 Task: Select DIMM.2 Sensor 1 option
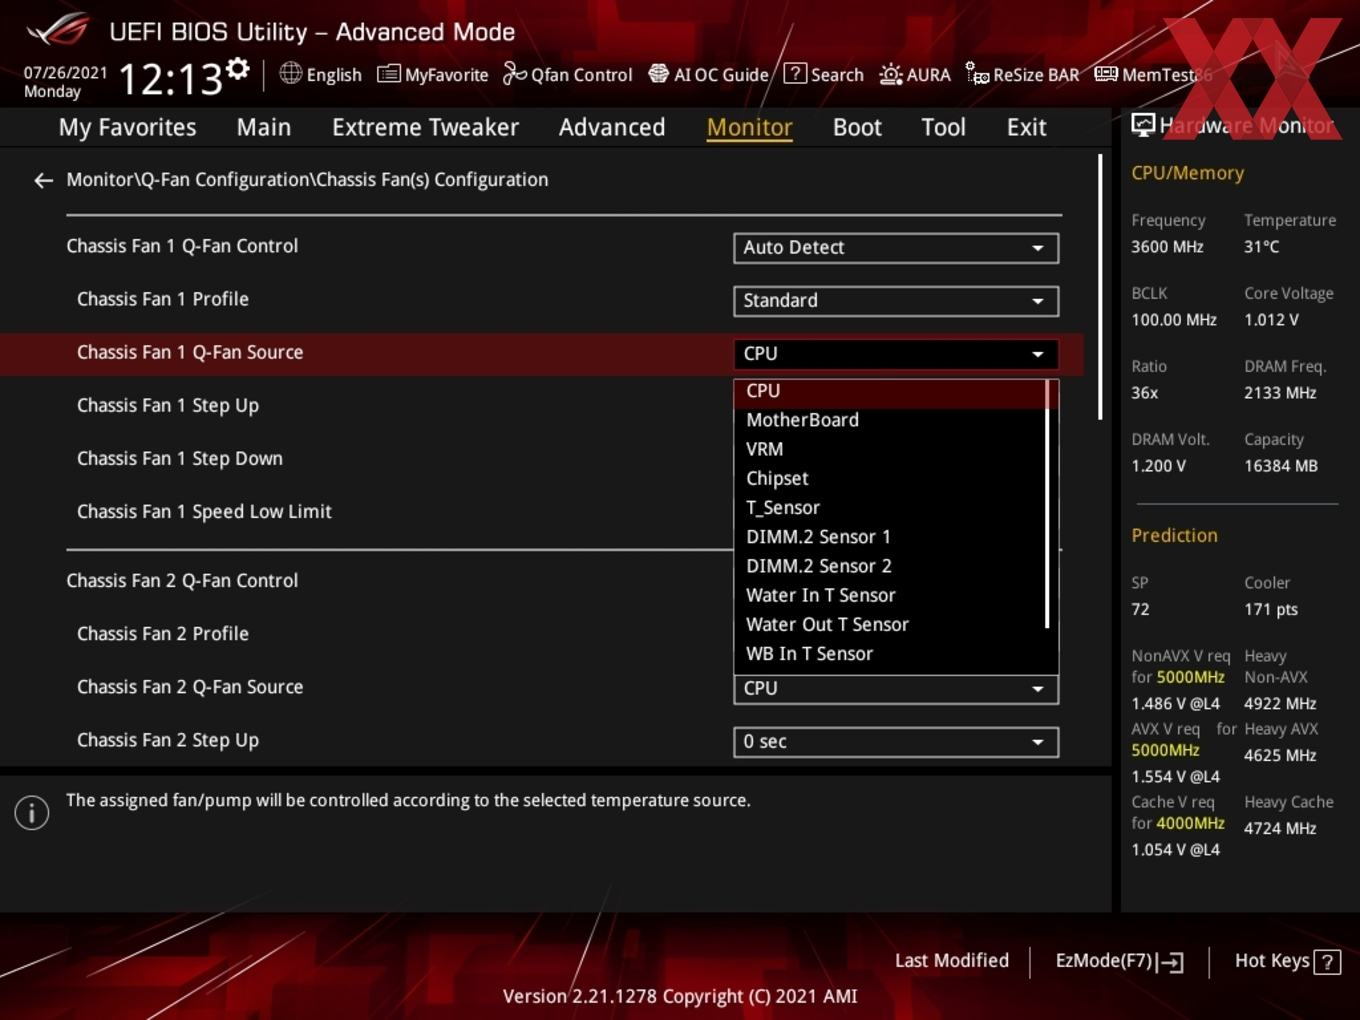[x=890, y=537]
